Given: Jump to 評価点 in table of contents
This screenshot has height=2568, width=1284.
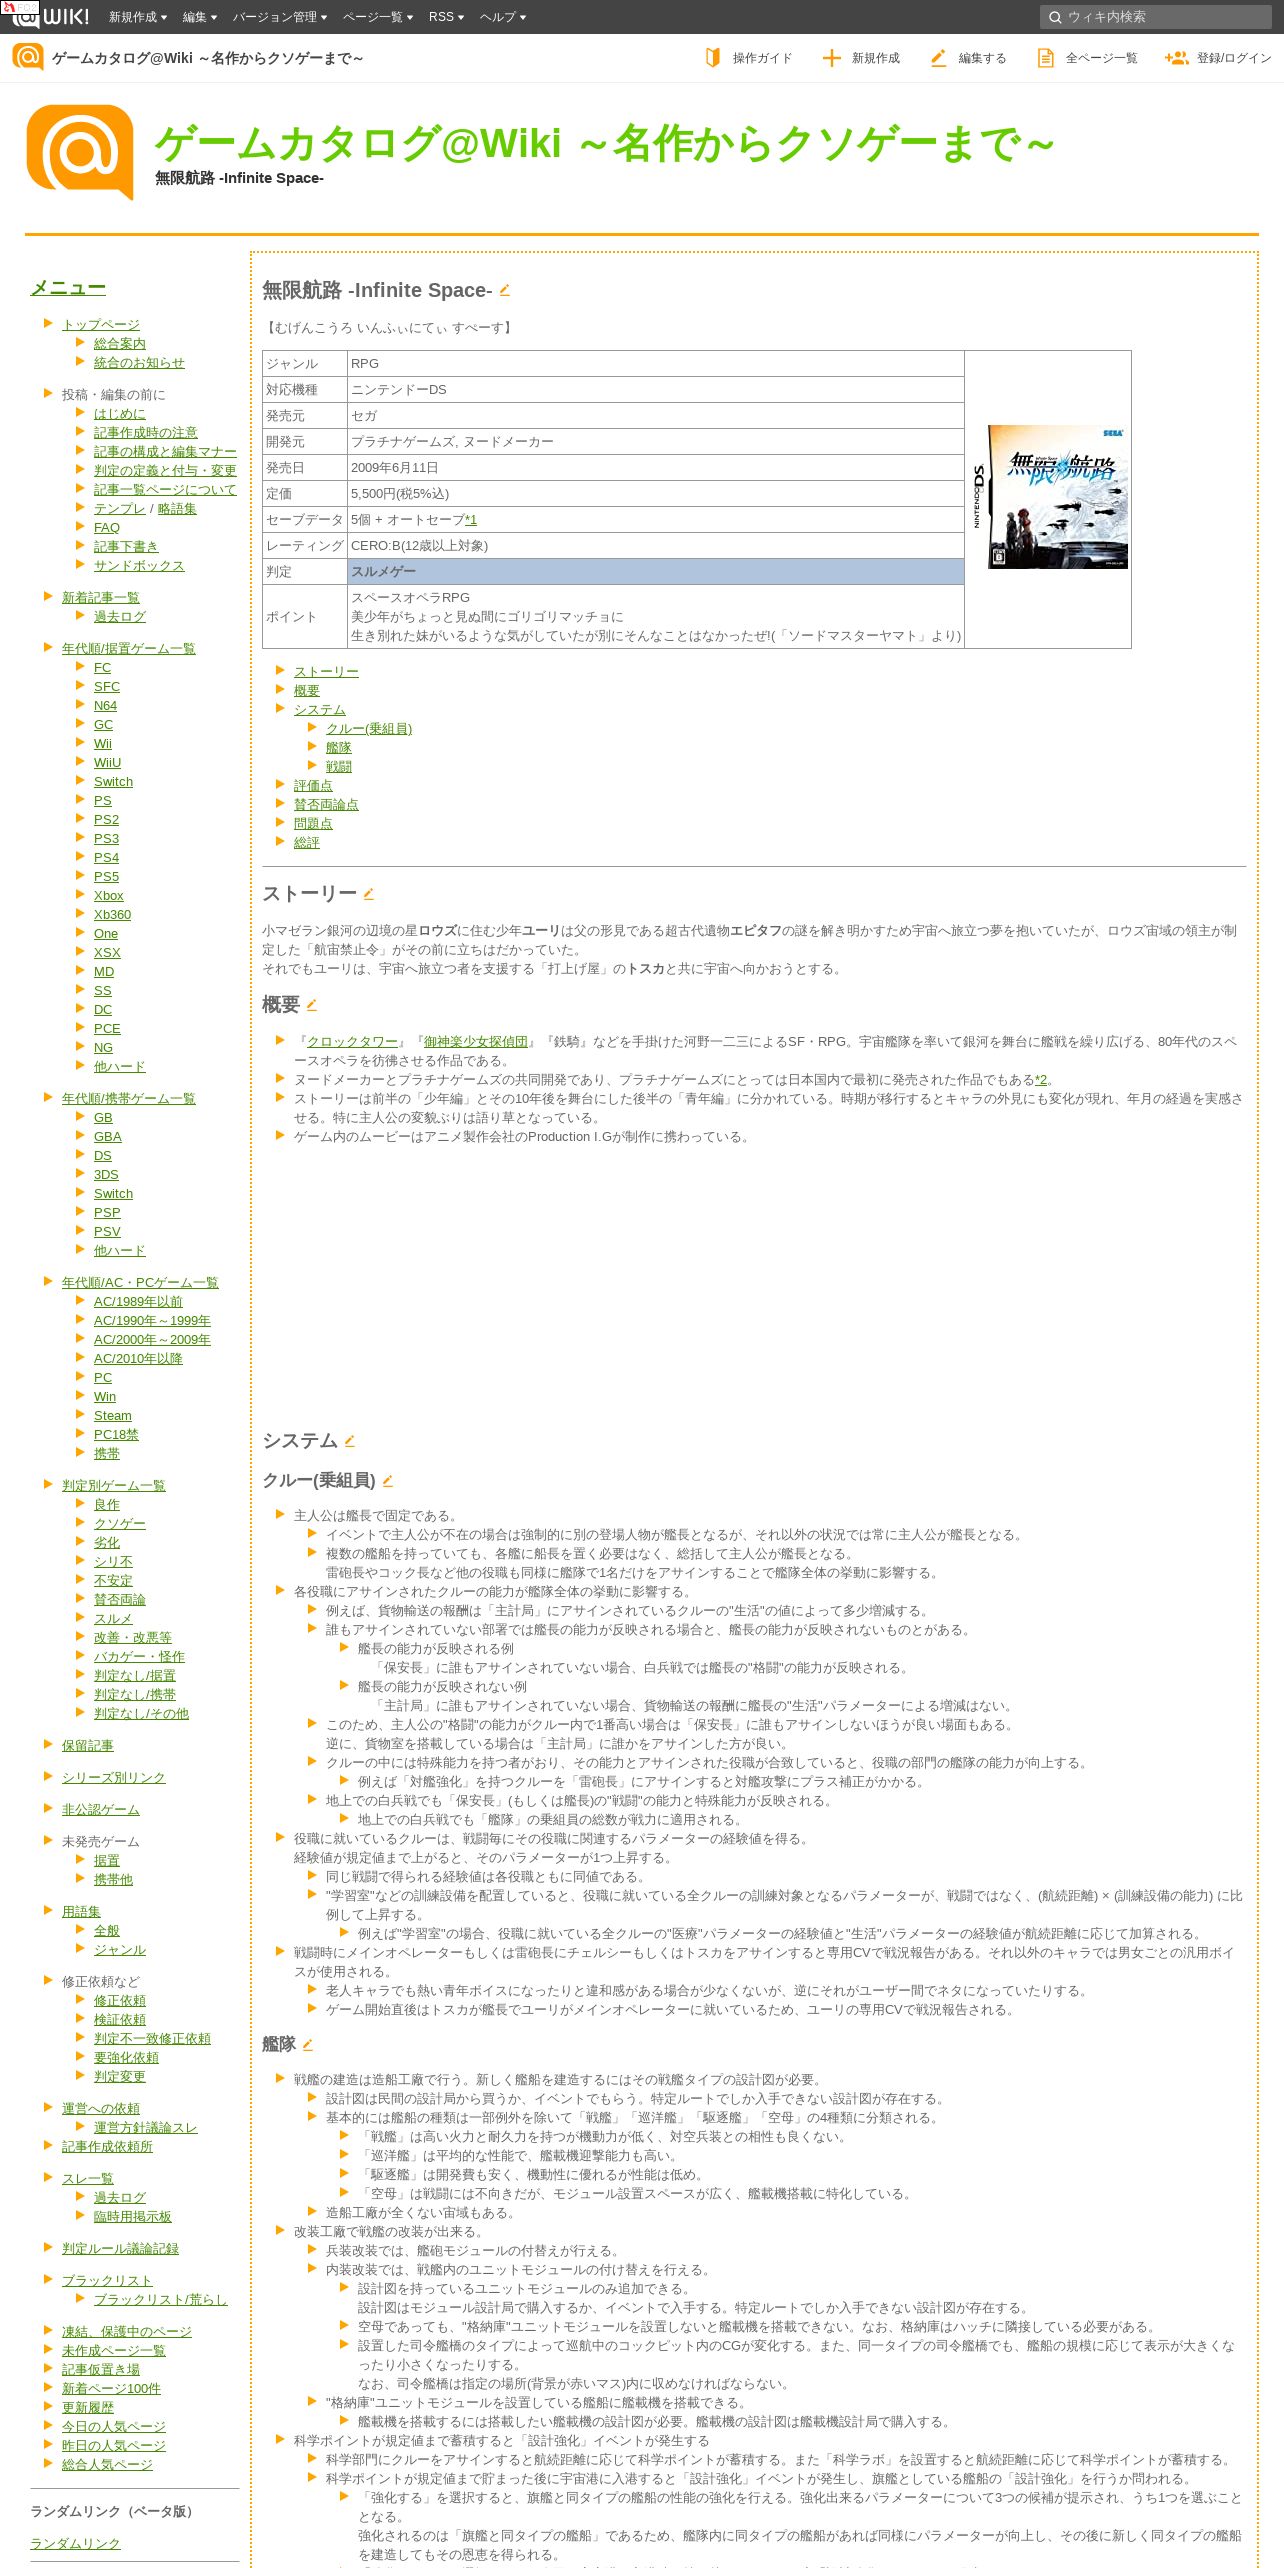Looking at the screenshot, I should pos(313,785).
